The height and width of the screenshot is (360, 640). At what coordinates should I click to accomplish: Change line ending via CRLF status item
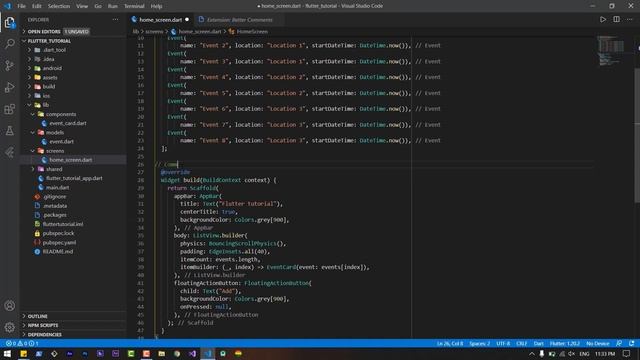(x=522, y=343)
